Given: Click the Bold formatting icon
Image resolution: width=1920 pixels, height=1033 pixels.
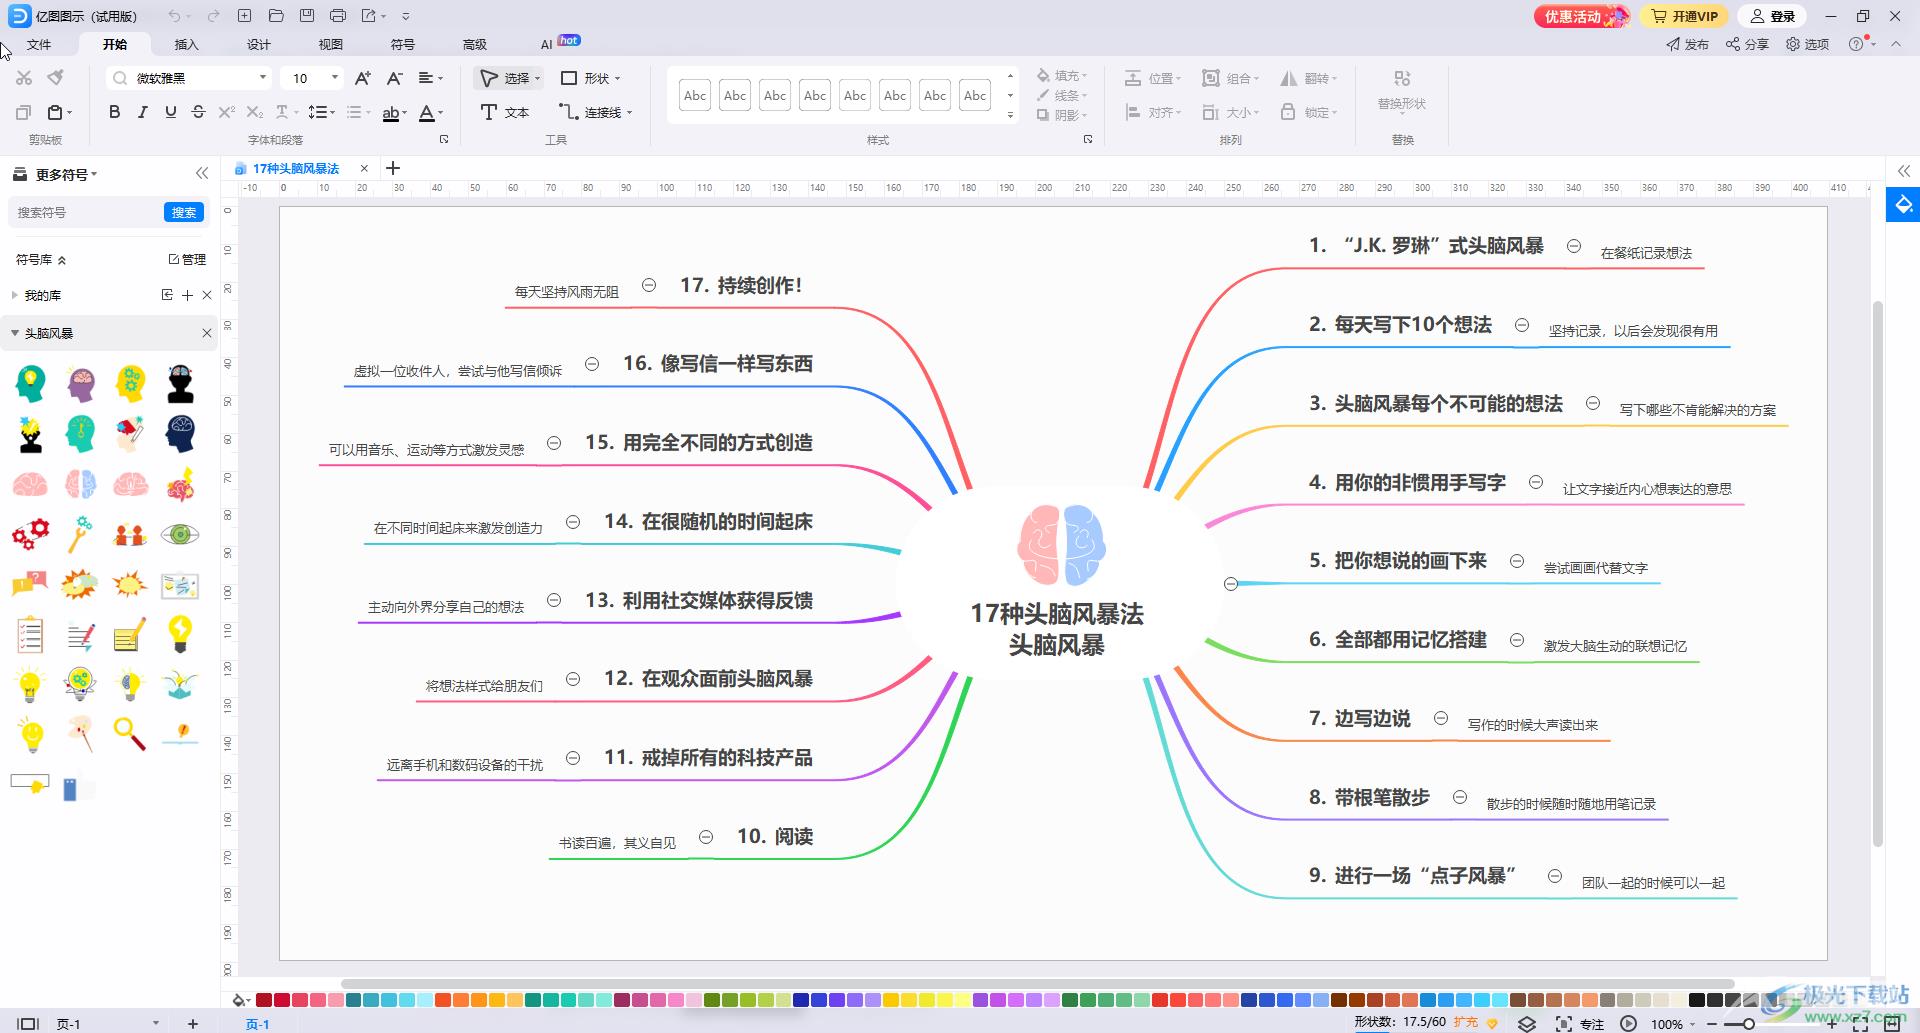Looking at the screenshot, I should pyautogui.click(x=115, y=112).
